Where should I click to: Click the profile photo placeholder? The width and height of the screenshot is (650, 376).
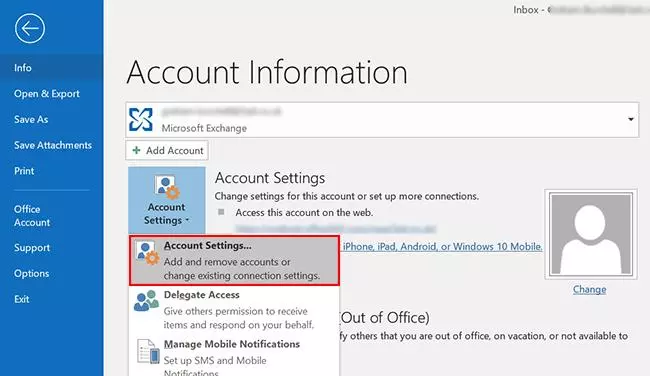coord(591,235)
